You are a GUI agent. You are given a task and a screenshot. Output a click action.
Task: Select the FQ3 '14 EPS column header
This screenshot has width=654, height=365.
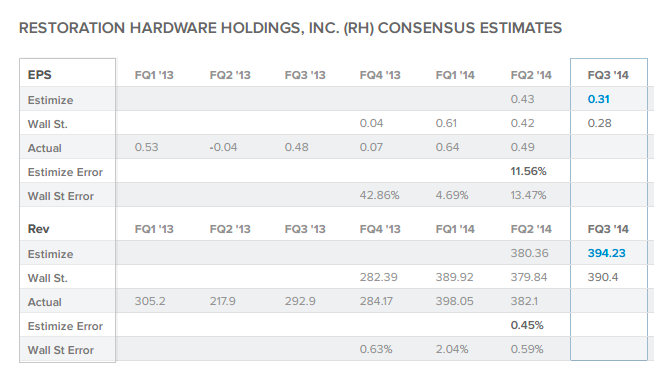(608, 75)
